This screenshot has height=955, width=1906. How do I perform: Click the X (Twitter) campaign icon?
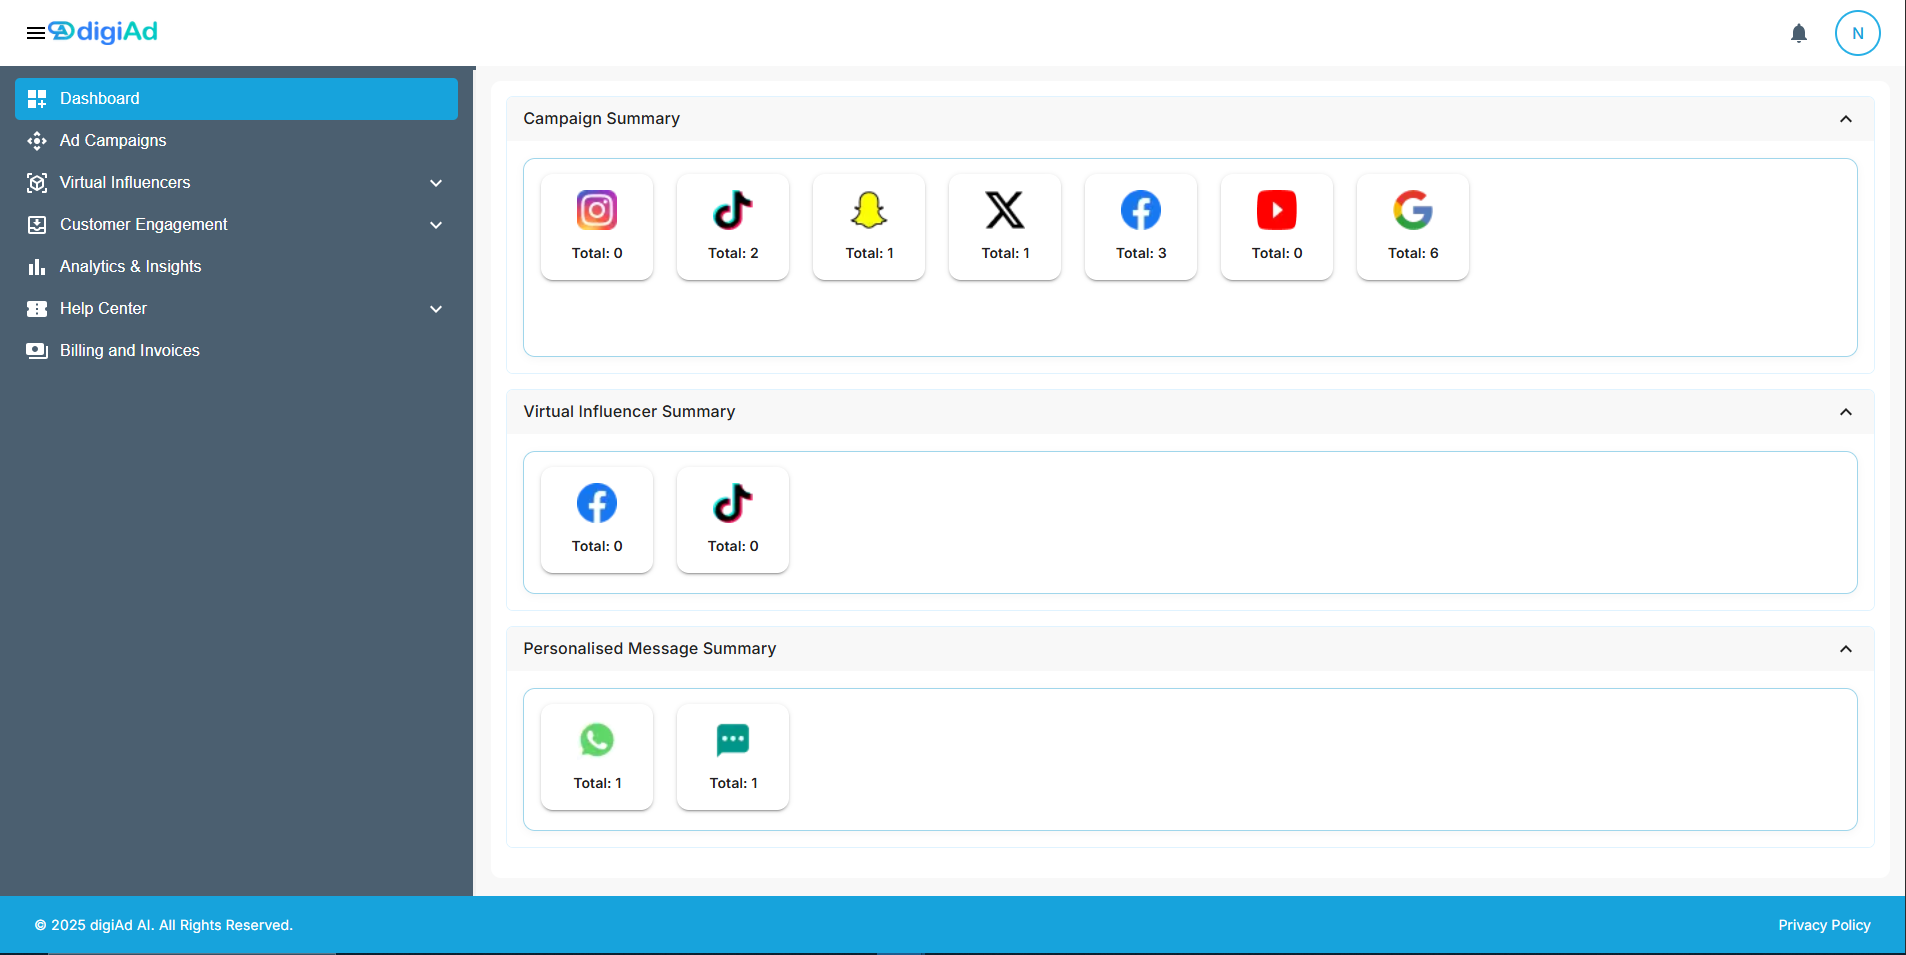click(x=1005, y=210)
